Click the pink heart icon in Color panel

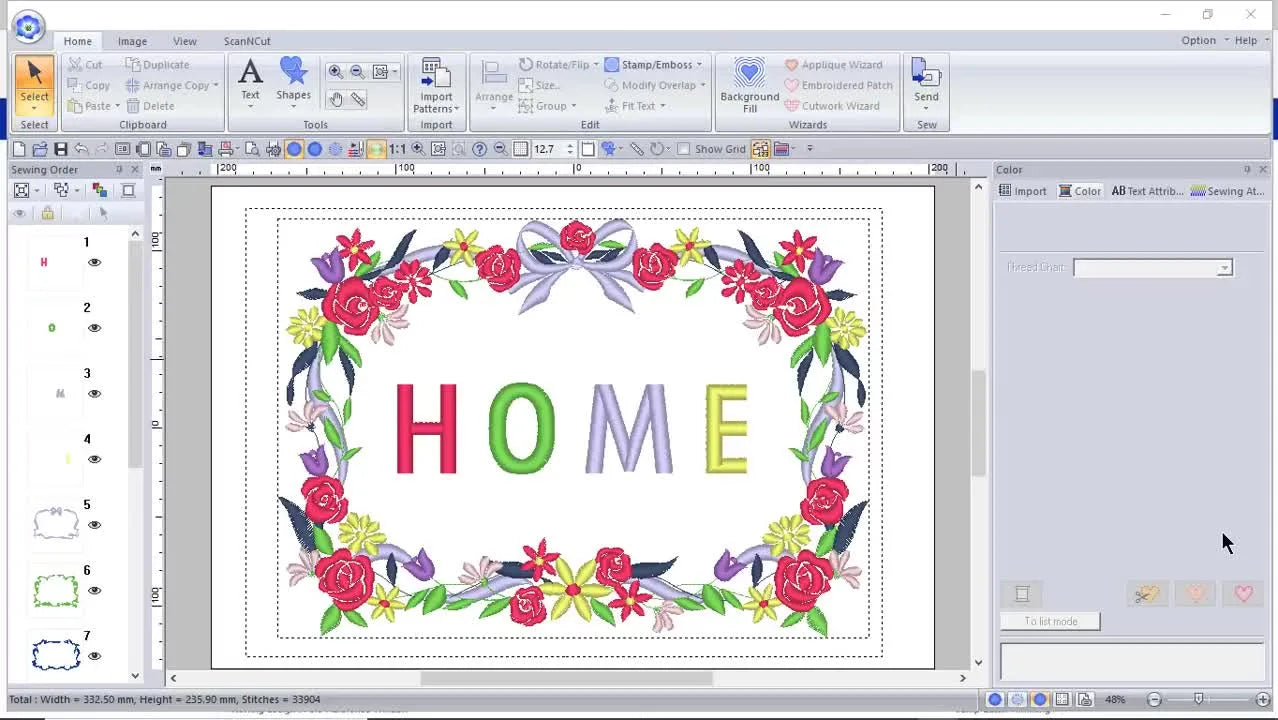tap(1243, 594)
